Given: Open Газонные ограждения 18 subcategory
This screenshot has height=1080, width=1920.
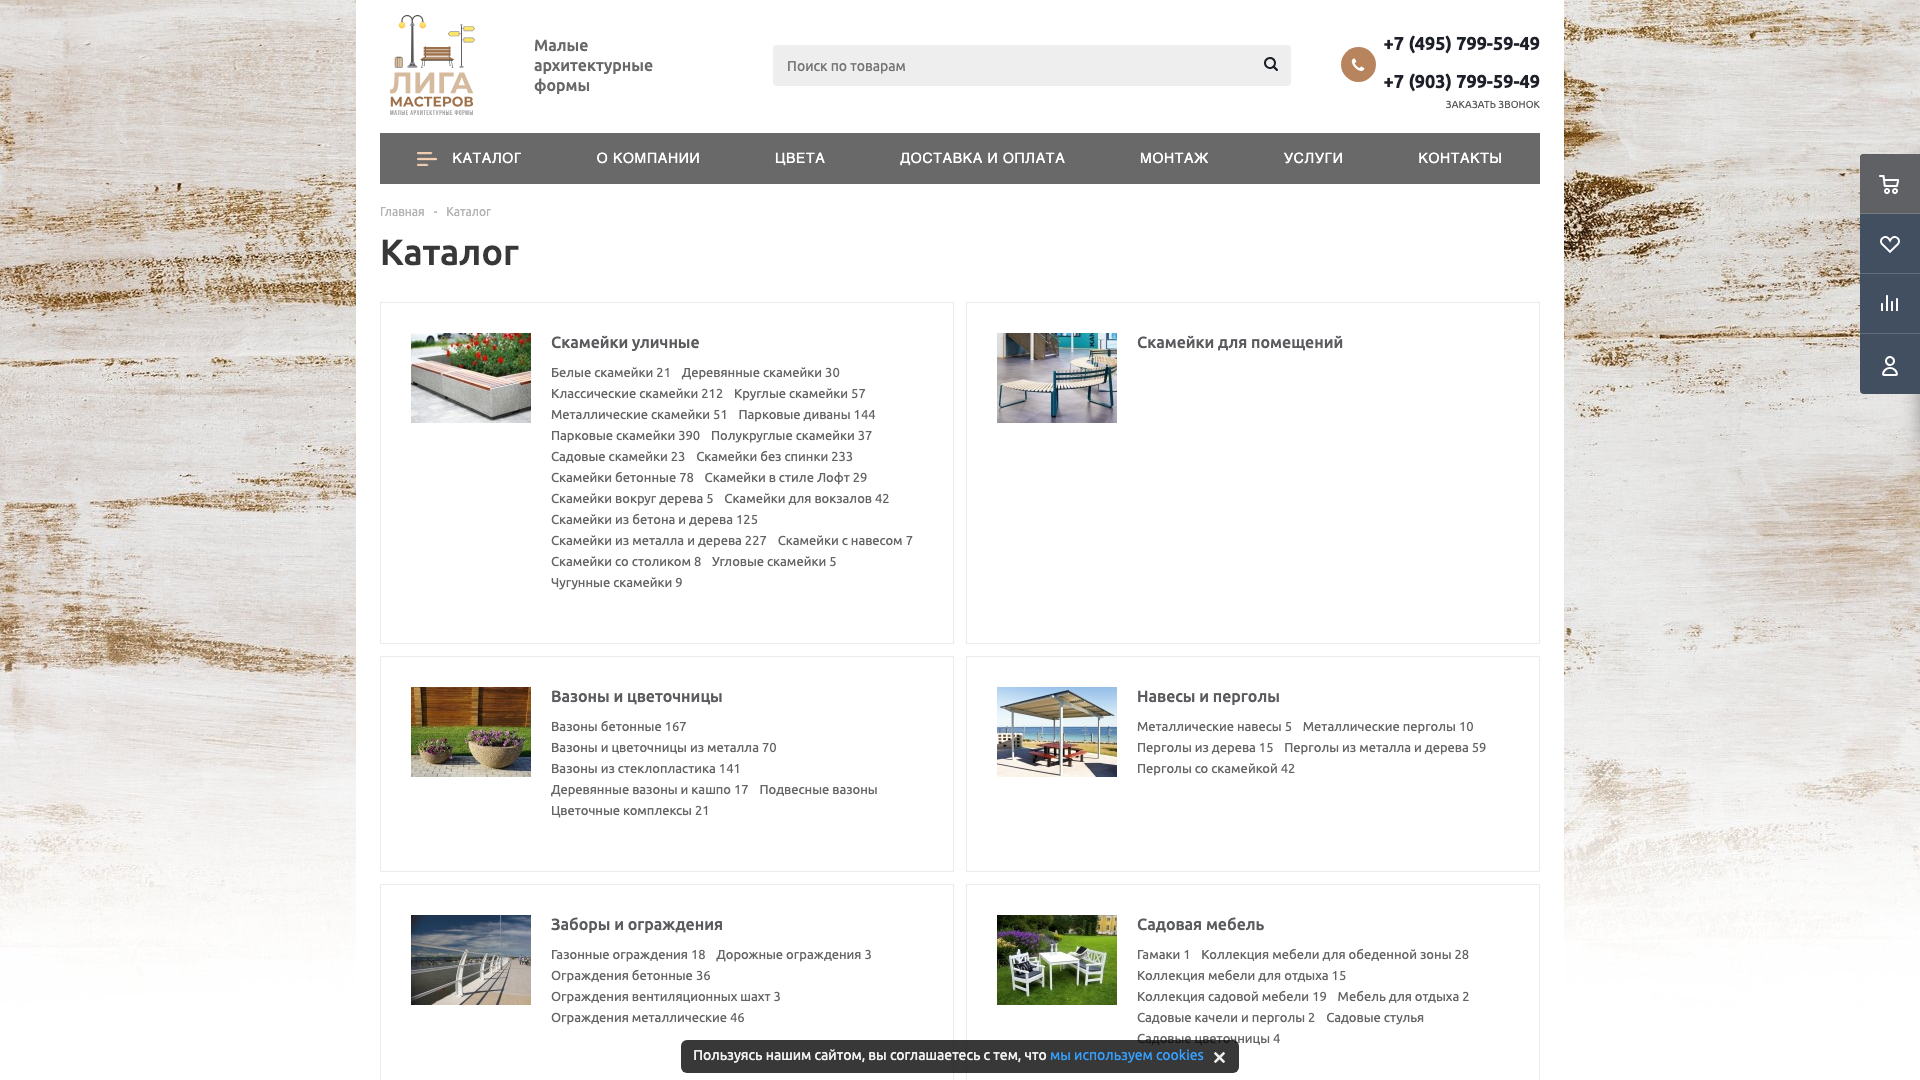Looking at the screenshot, I should (628, 954).
